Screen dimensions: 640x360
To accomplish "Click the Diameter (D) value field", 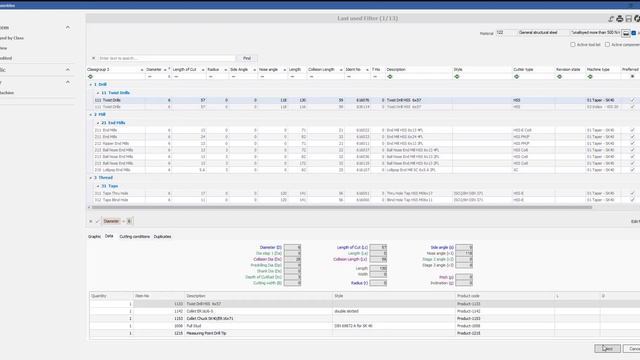I will pyautogui.click(x=292, y=247).
